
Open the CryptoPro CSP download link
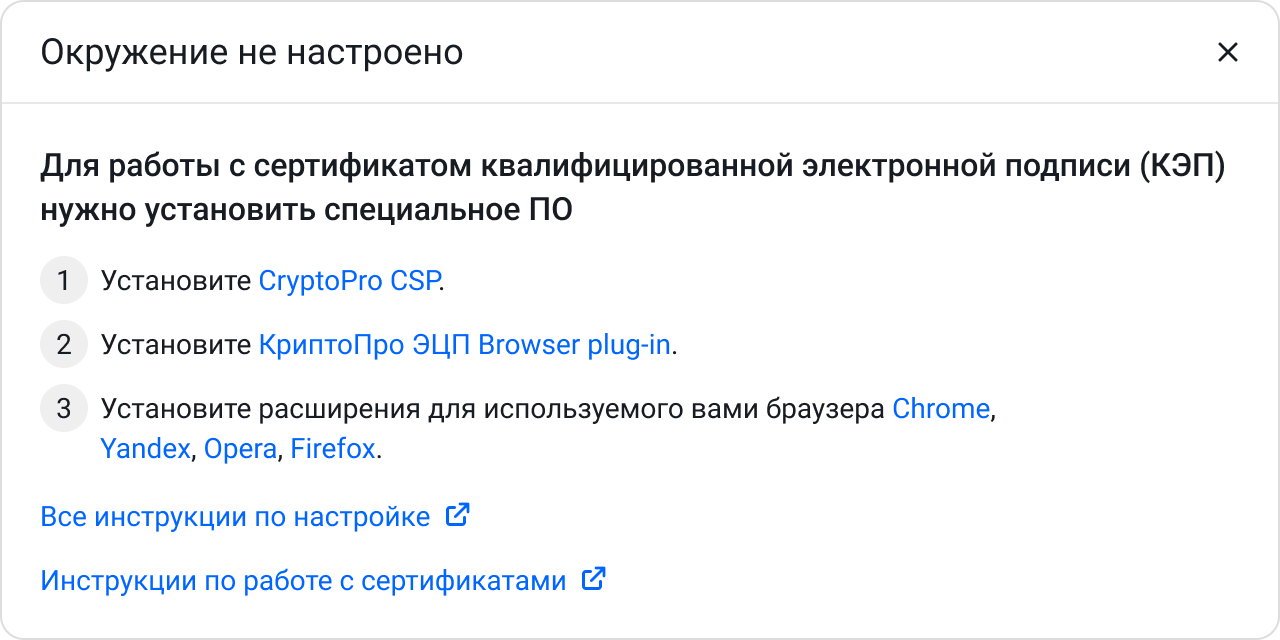[348, 280]
